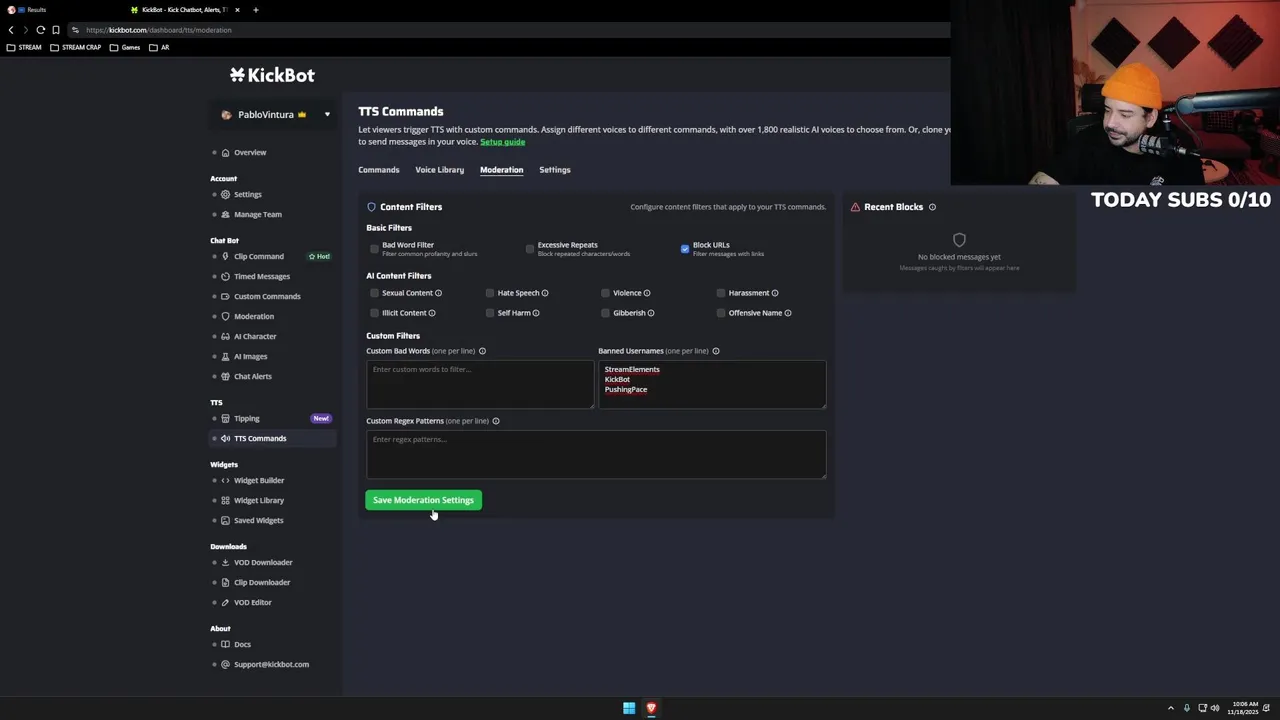Select the Moderation tab

coord(501,170)
